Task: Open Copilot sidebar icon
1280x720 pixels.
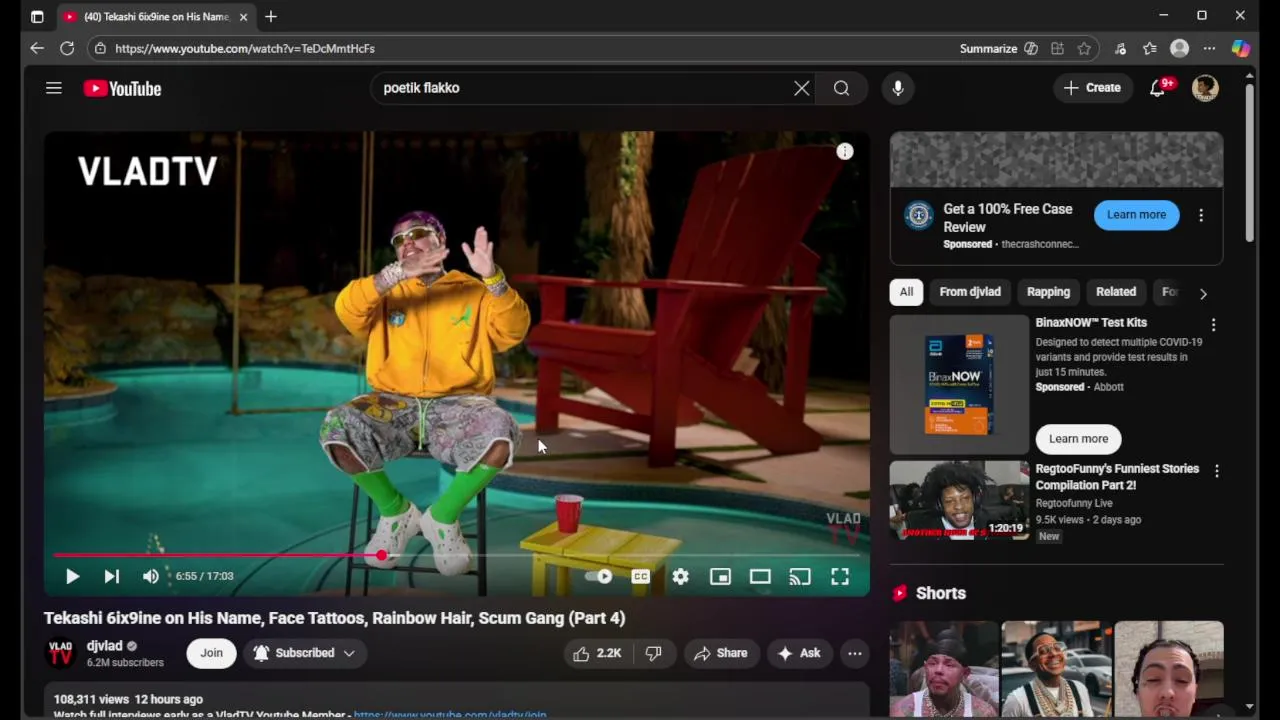Action: (1240, 48)
